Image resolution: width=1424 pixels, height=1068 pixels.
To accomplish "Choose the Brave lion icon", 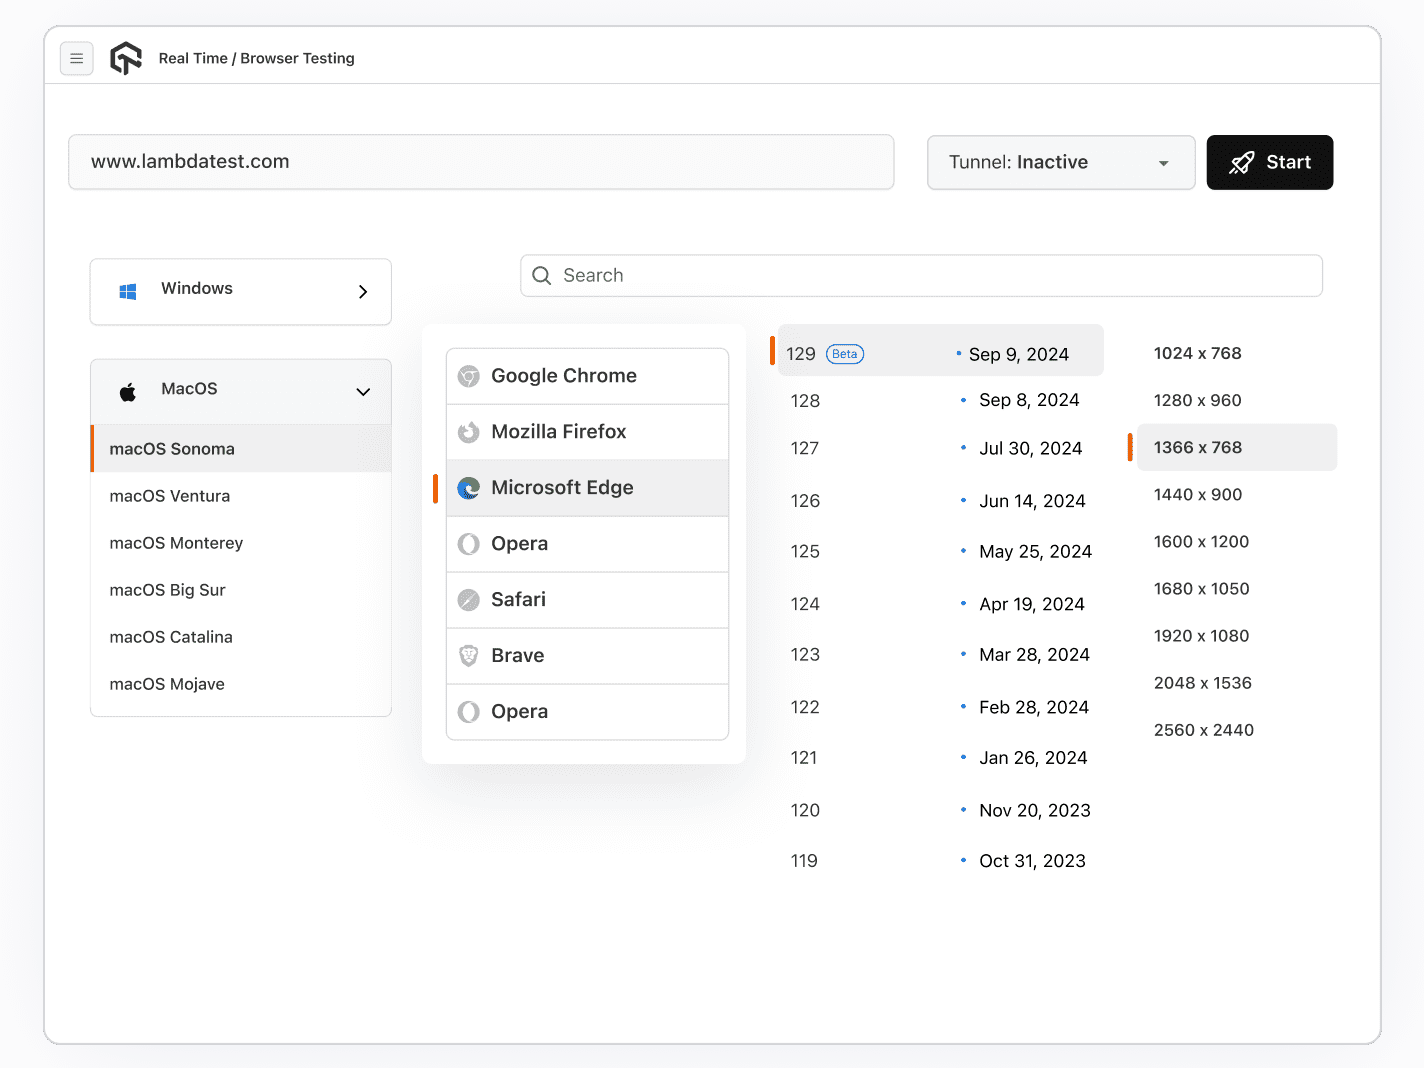I will (468, 656).
